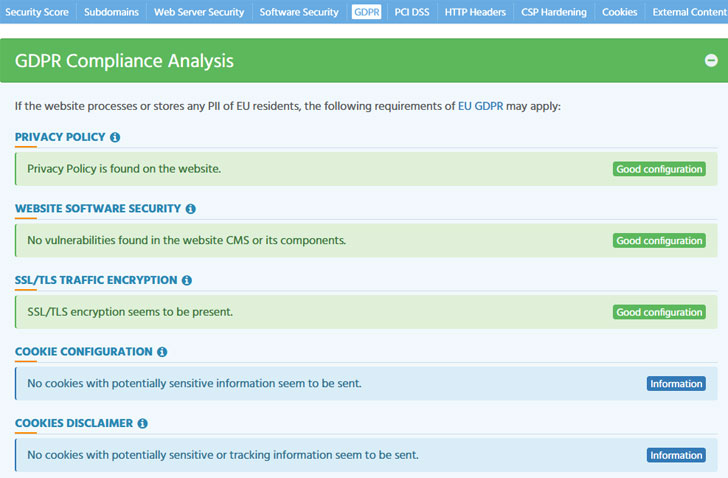Image resolution: width=728 pixels, height=478 pixels.
Task: Click Good configuration badge for SSL/TLS encryption
Action: tap(659, 312)
